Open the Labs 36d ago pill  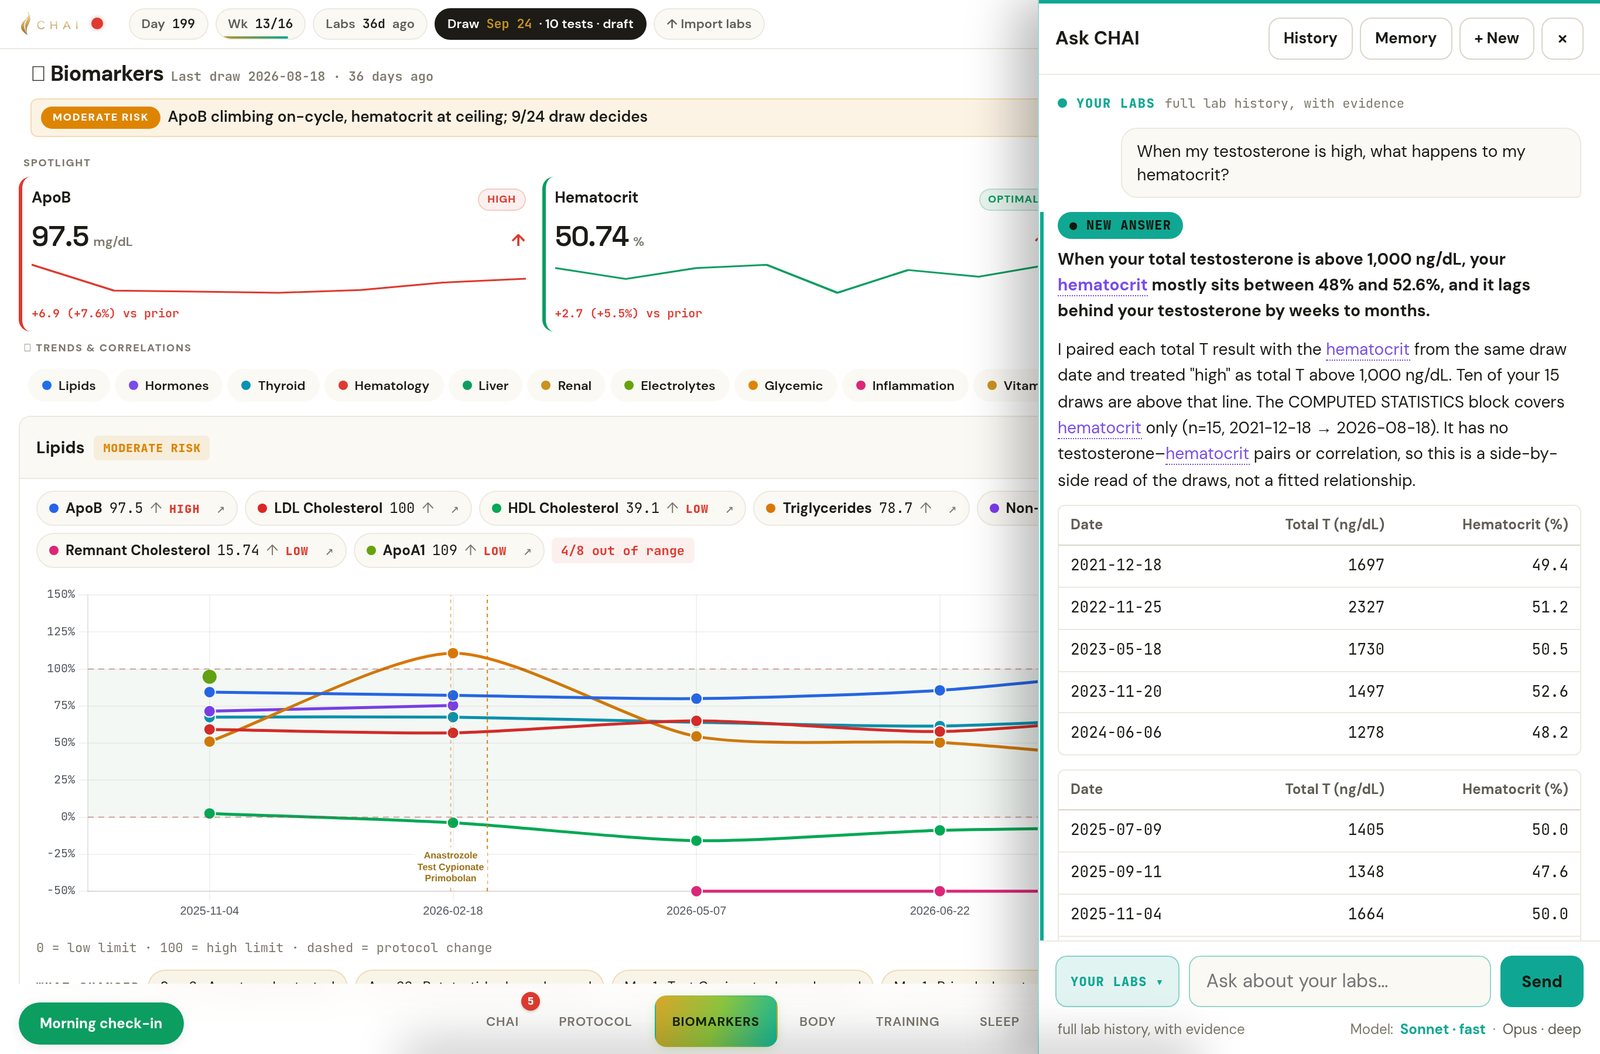coord(370,24)
